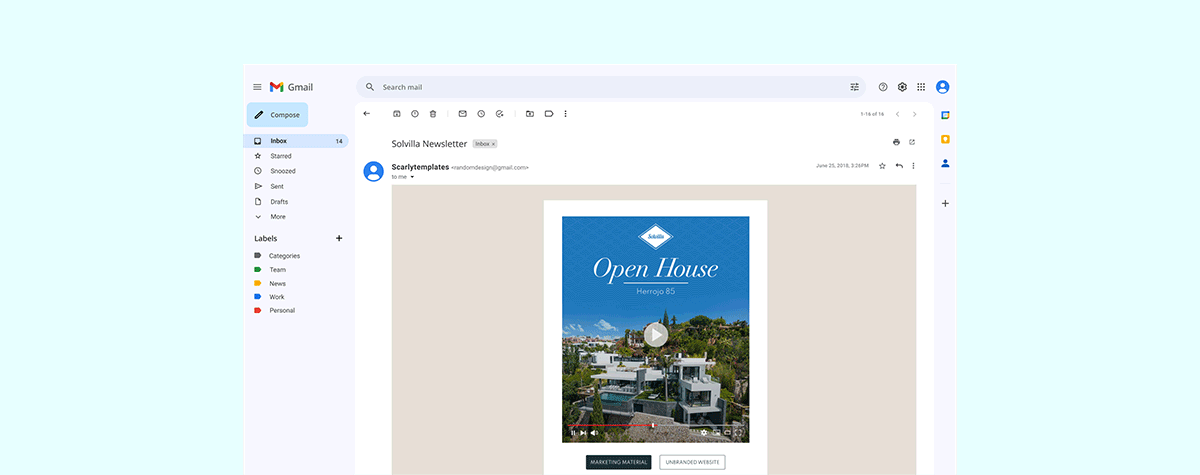Screen dimensions: 1200x475
Task: Pause the video in player controls
Action: click(x=573, y=433)
